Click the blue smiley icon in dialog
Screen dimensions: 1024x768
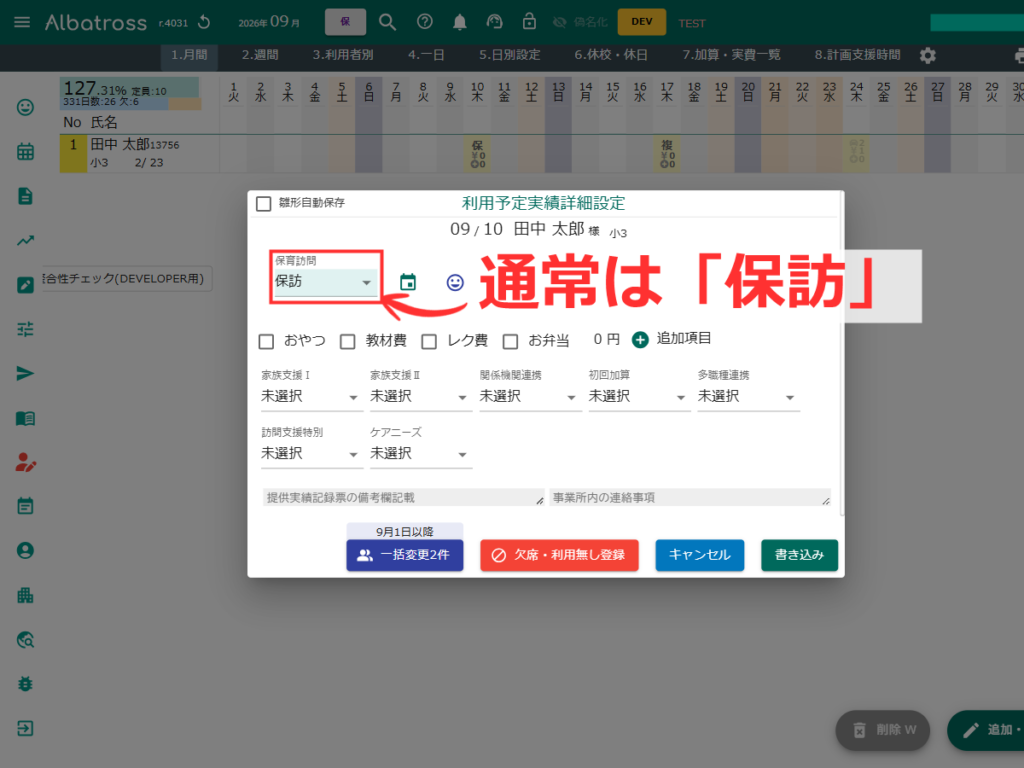click(x=455, y=282)
